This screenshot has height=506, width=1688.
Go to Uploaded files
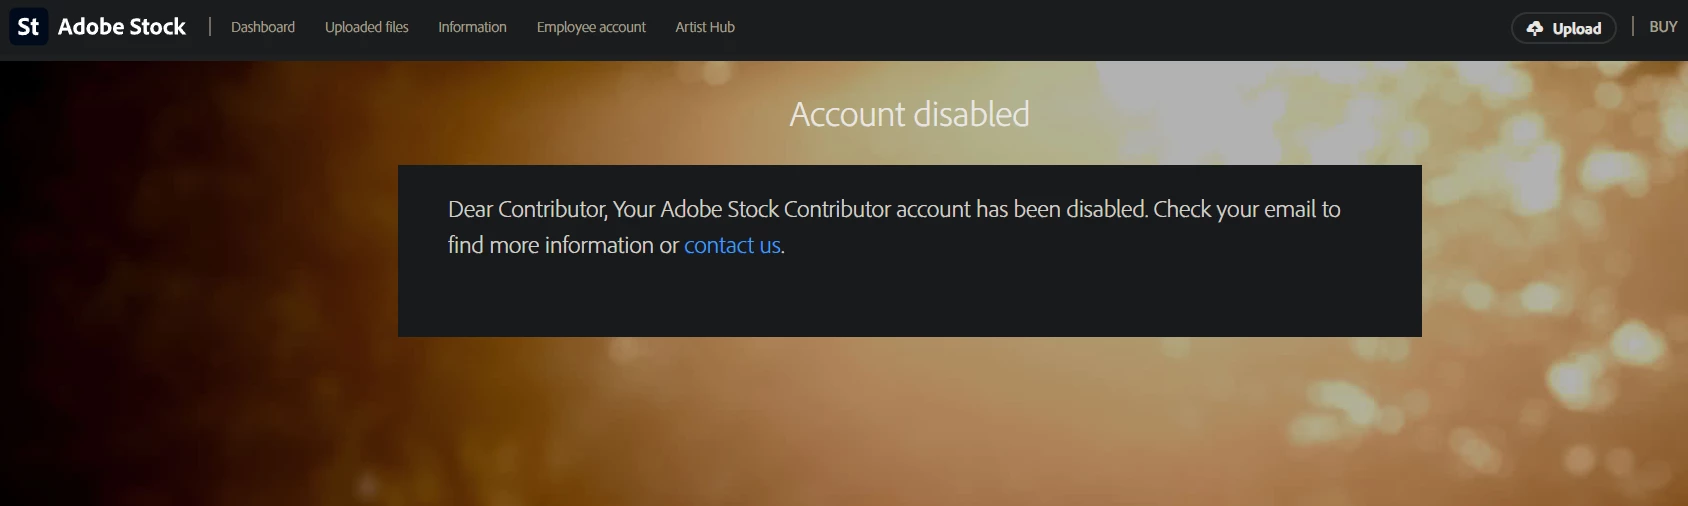pos(367,27)
